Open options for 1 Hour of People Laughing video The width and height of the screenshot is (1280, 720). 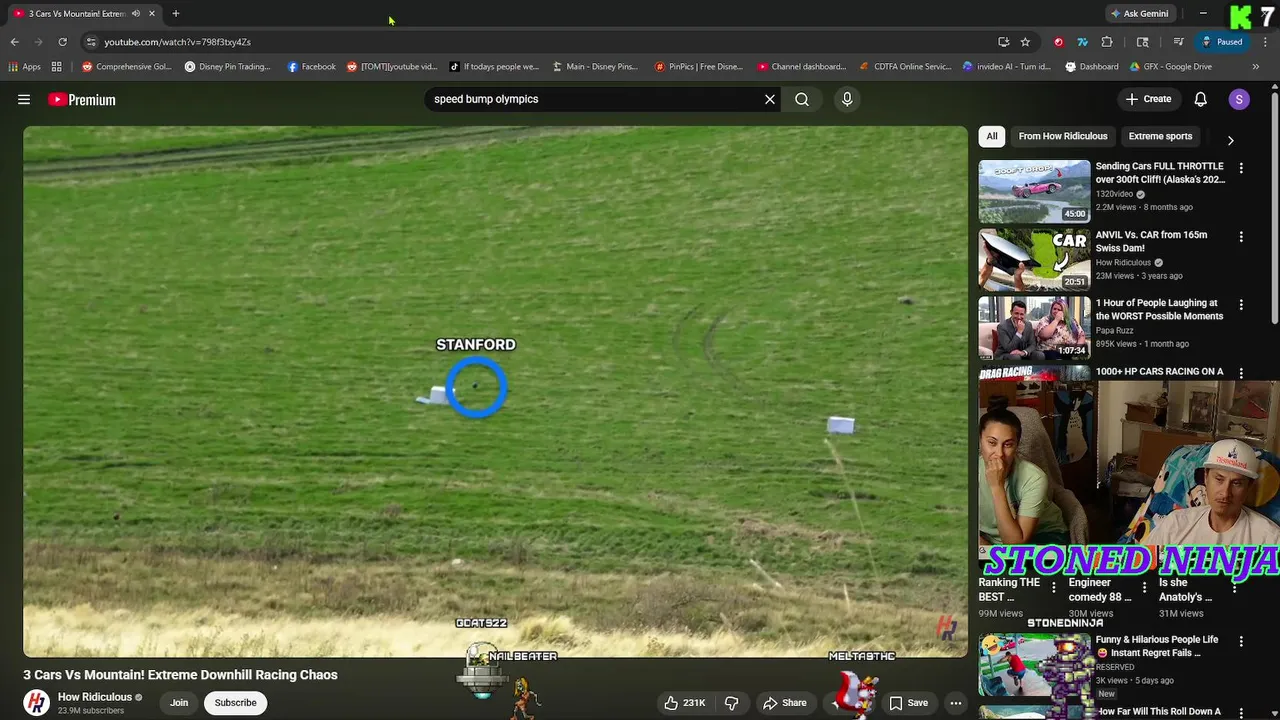1241,305
